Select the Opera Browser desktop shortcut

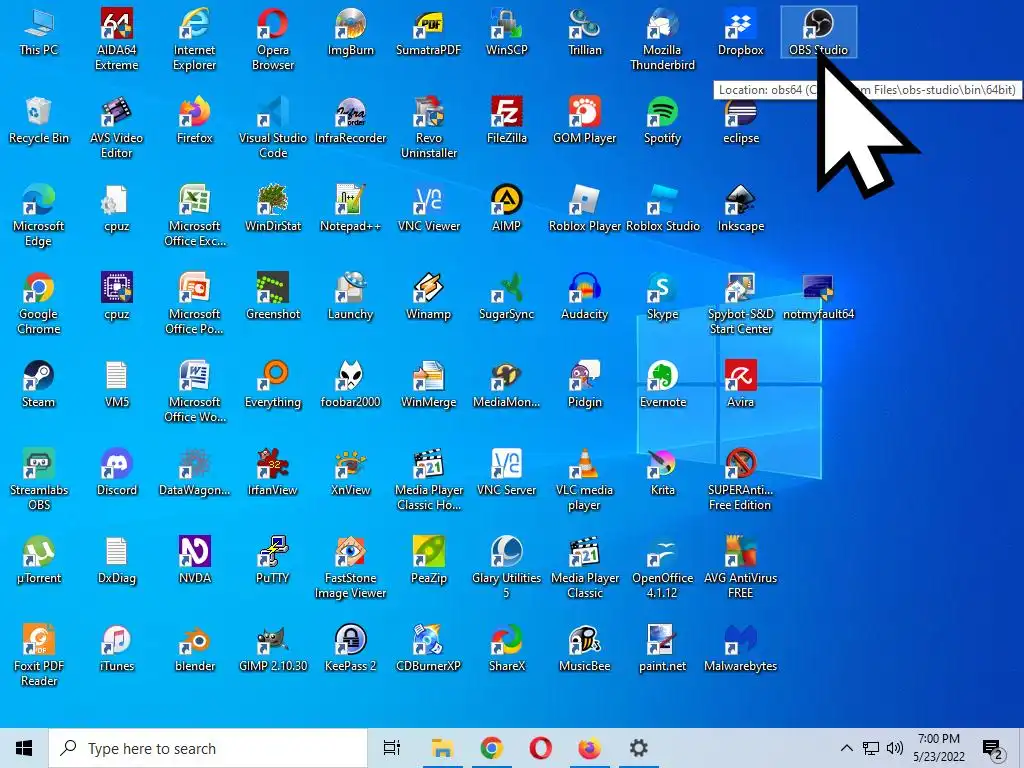(x=273, y=39)
